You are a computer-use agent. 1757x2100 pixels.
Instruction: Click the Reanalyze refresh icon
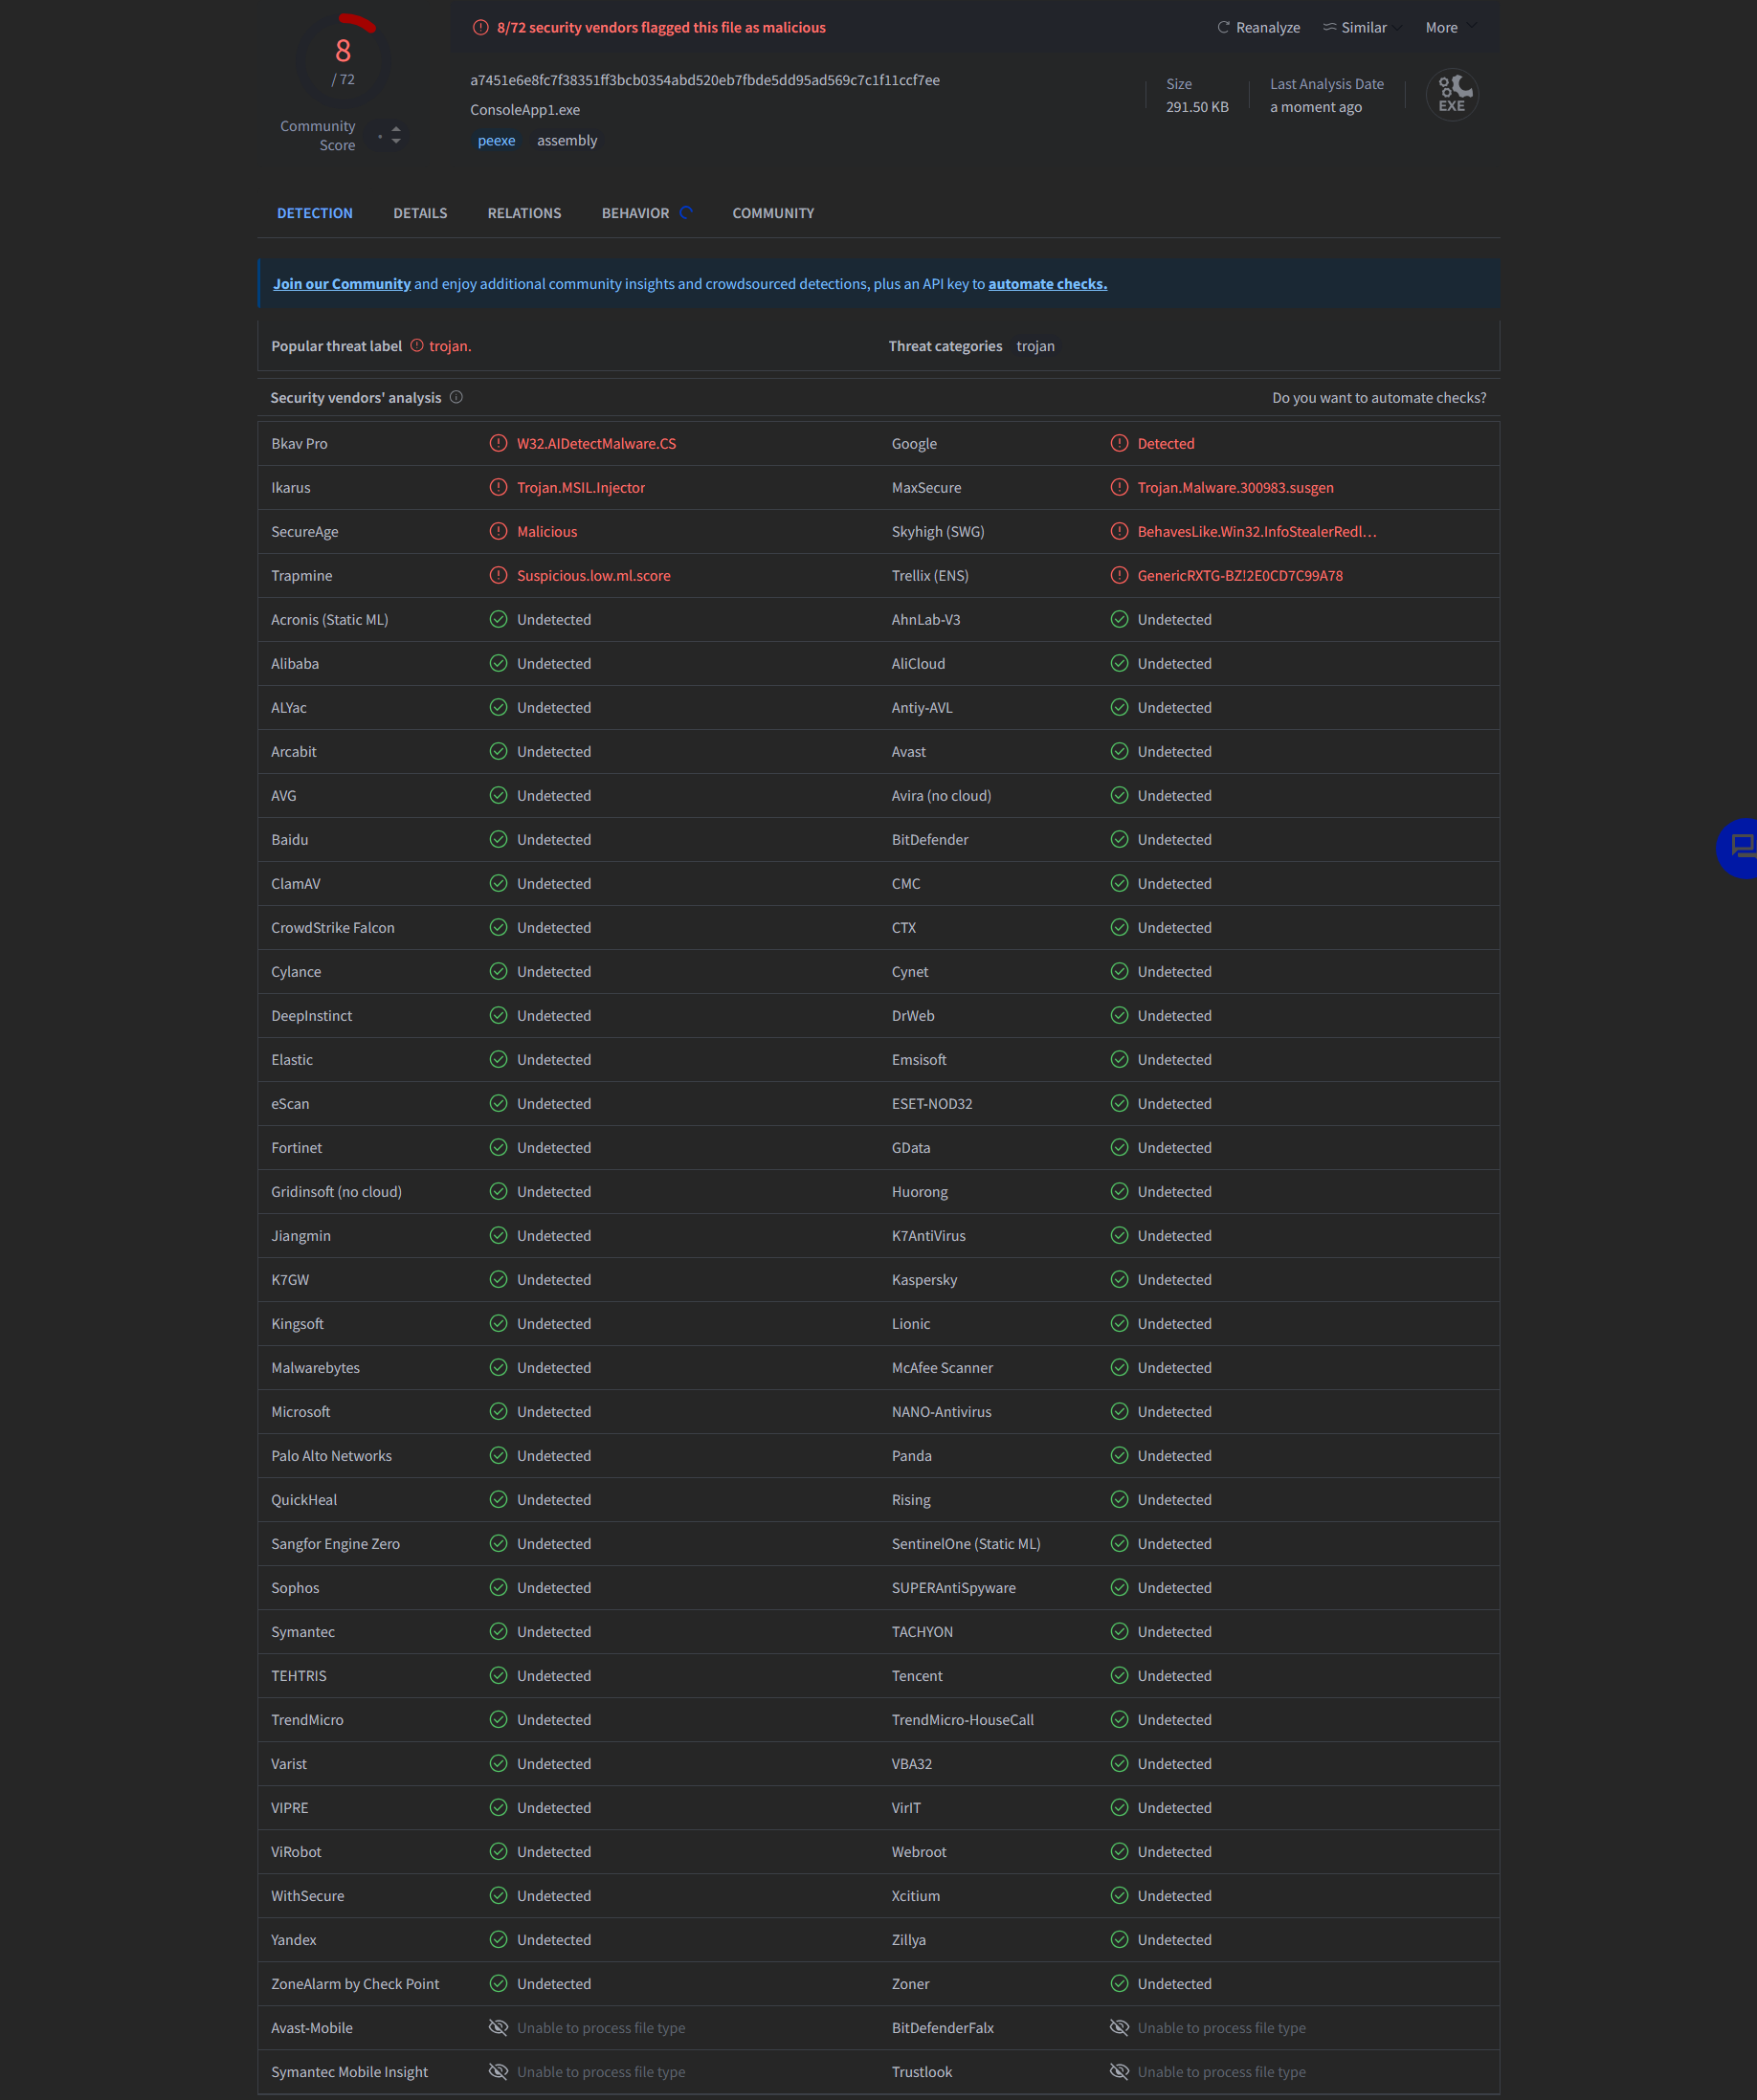click(x=1222, y=27)
